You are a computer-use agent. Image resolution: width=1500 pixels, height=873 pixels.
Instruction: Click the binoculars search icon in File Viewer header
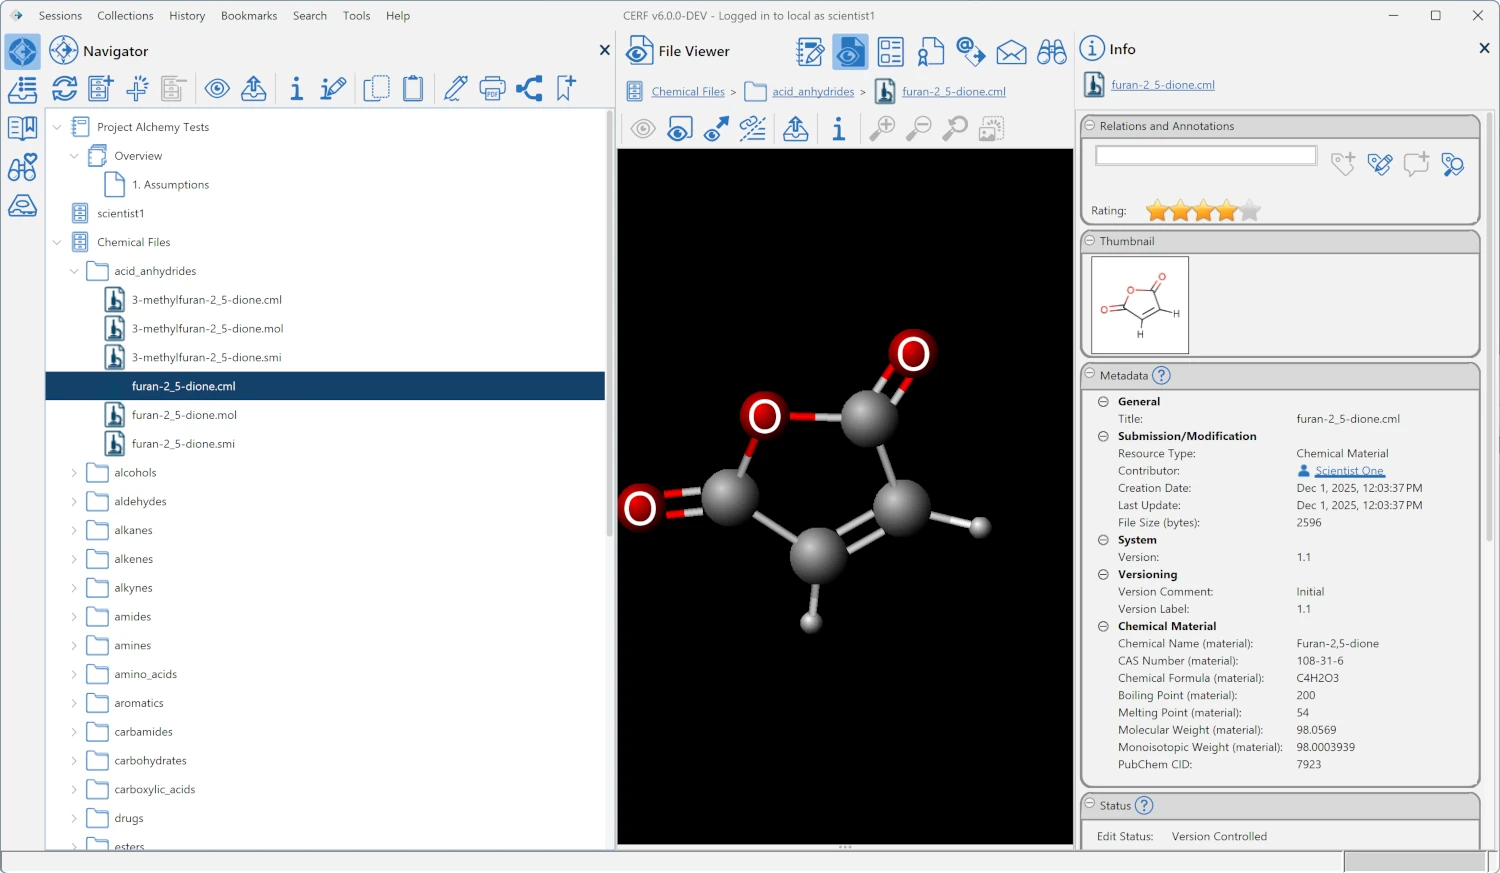click(1051, 52)
